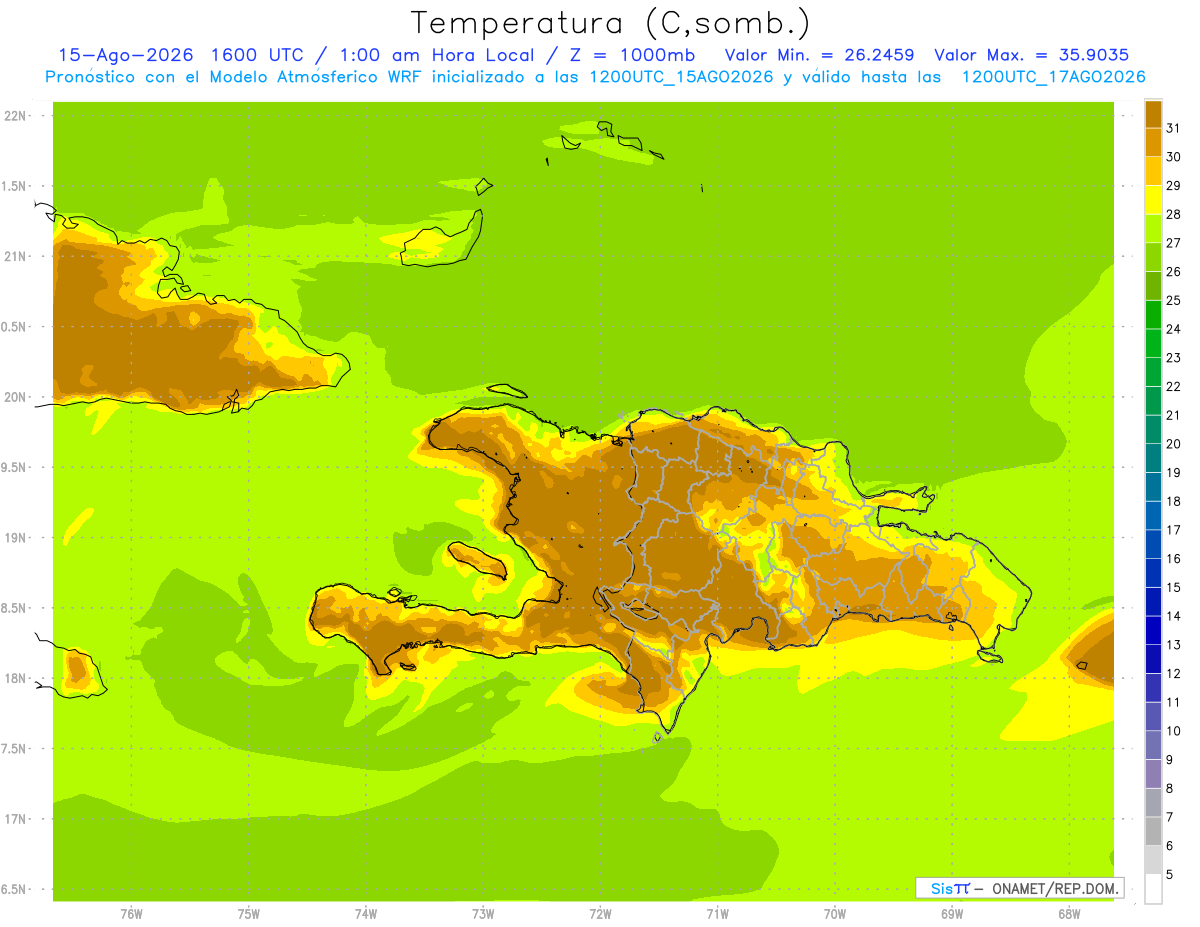Screen dimensions: 1200x927
Task: Click the colorbar scale label "15"
Action: [1173, 587]
